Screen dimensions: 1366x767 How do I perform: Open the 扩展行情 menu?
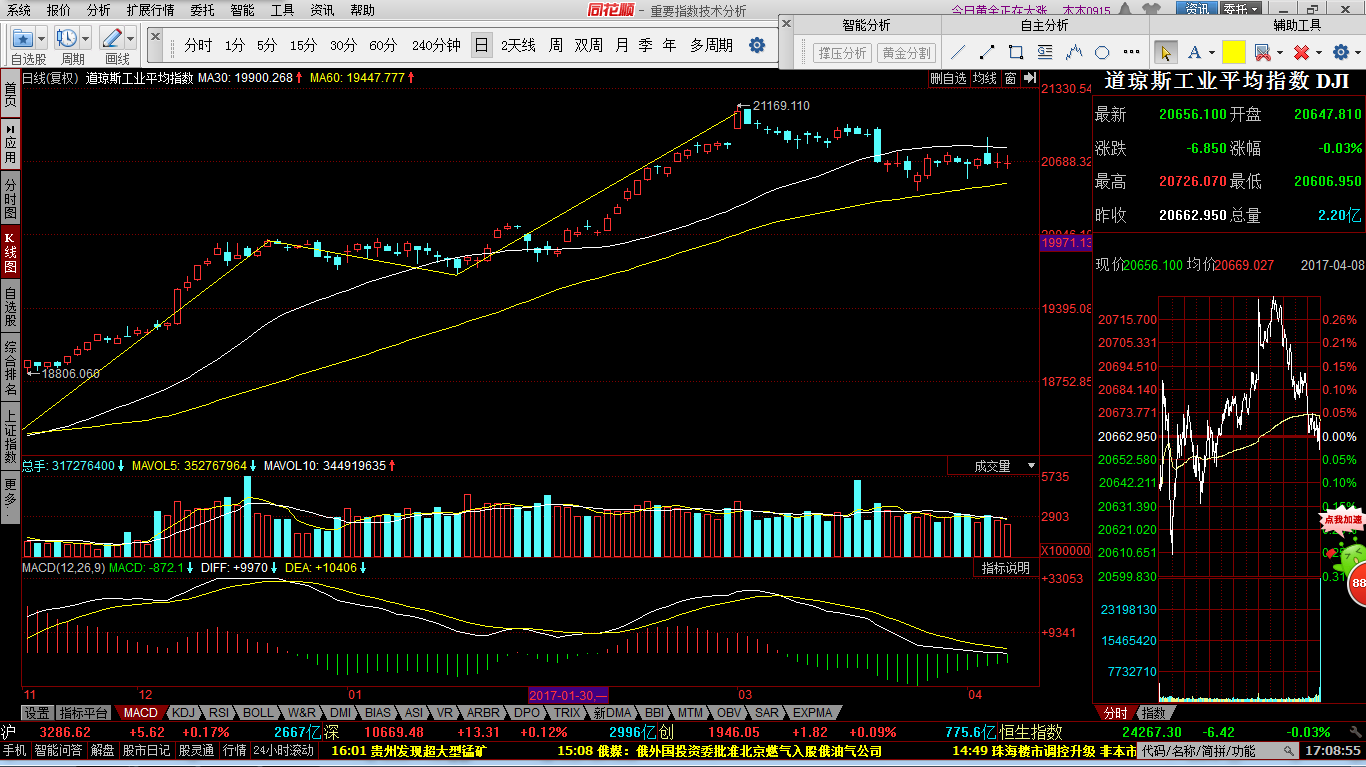(x=150, y=10)
